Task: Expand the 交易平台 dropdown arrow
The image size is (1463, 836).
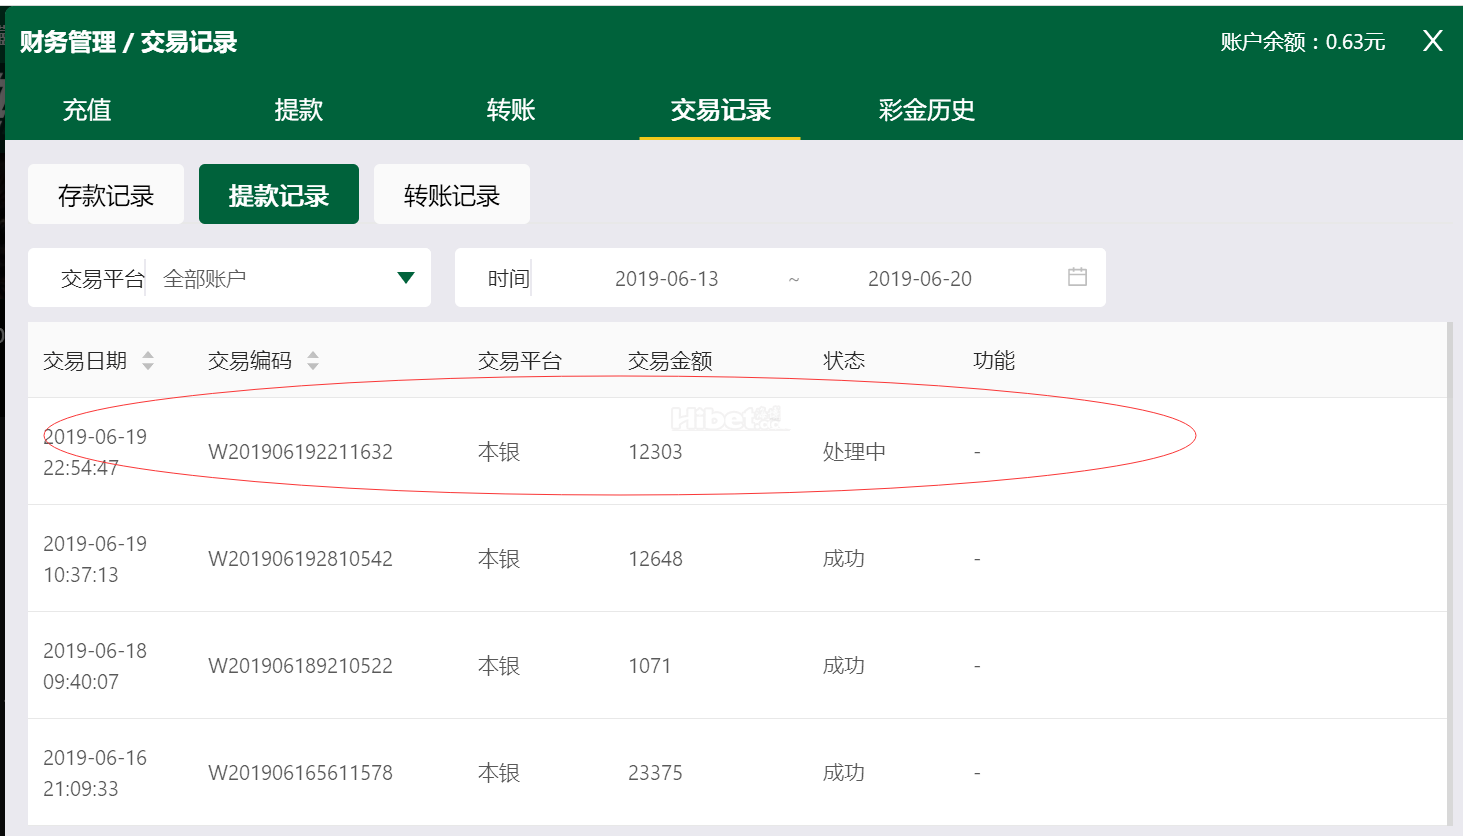Action: (x=405, y=278)
